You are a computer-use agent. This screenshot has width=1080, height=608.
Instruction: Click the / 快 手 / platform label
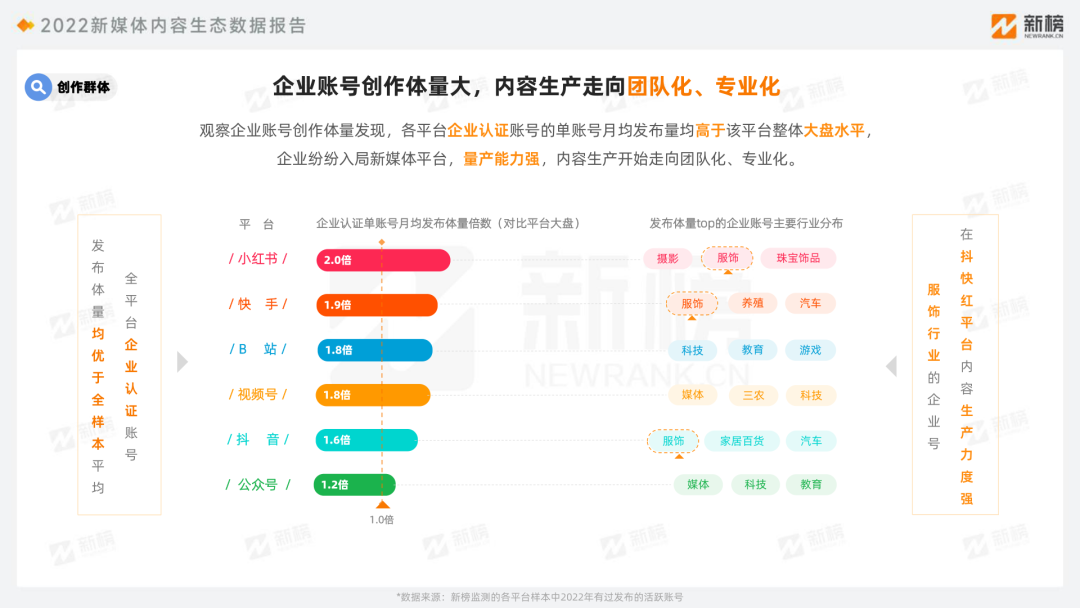pyautogui.click(x=258, y=304)
